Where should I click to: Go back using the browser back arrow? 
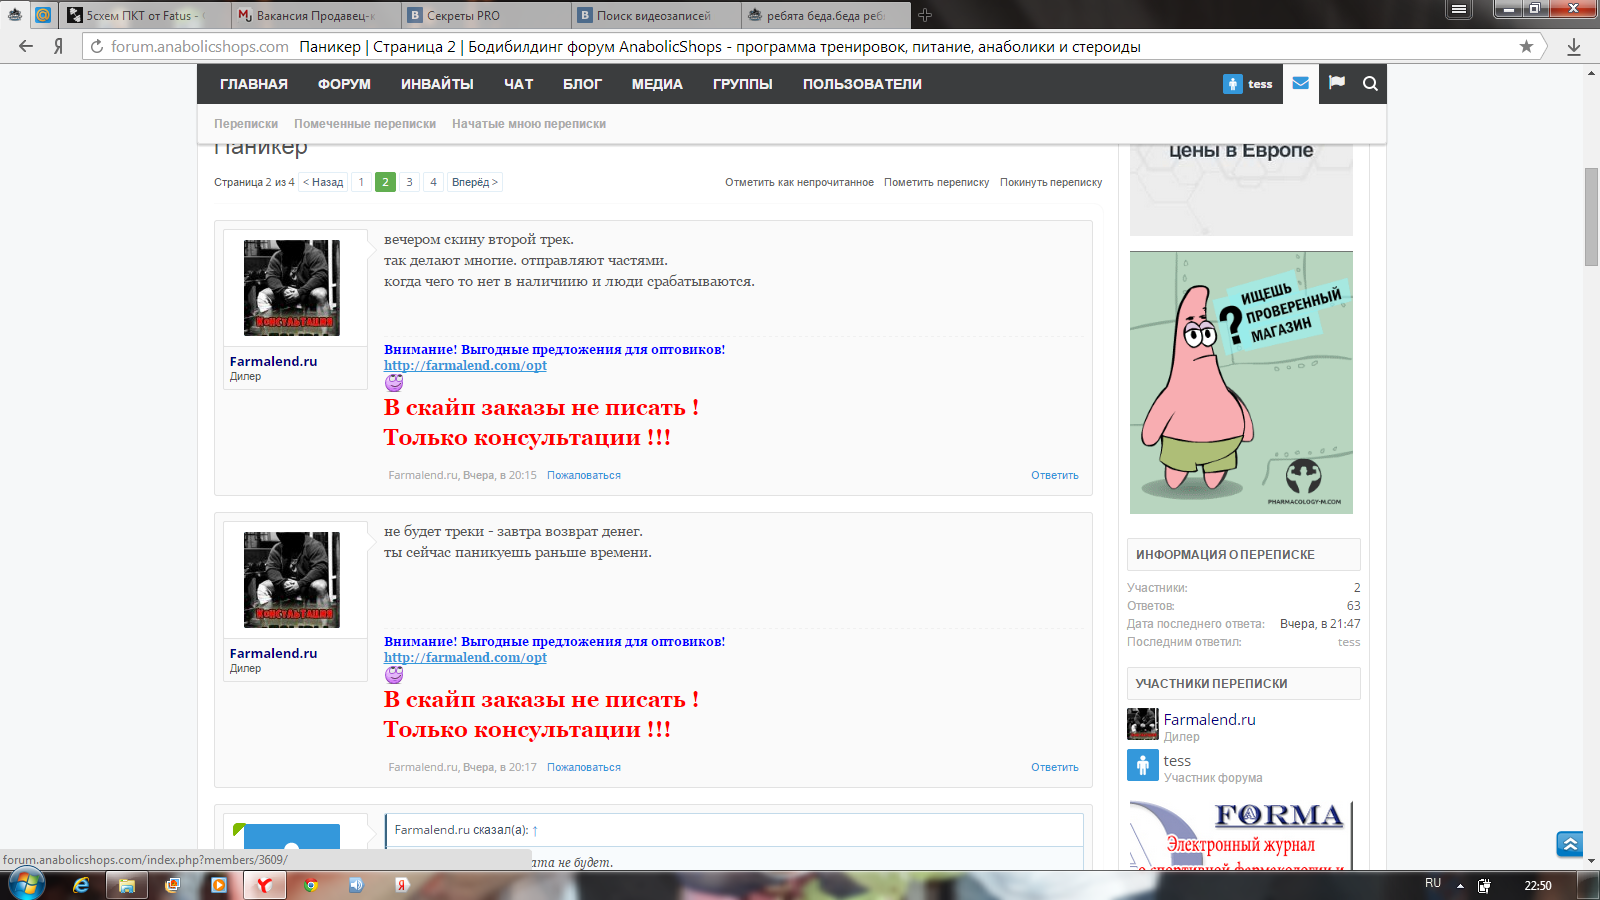pyautogui.click(x=26, y=47)
